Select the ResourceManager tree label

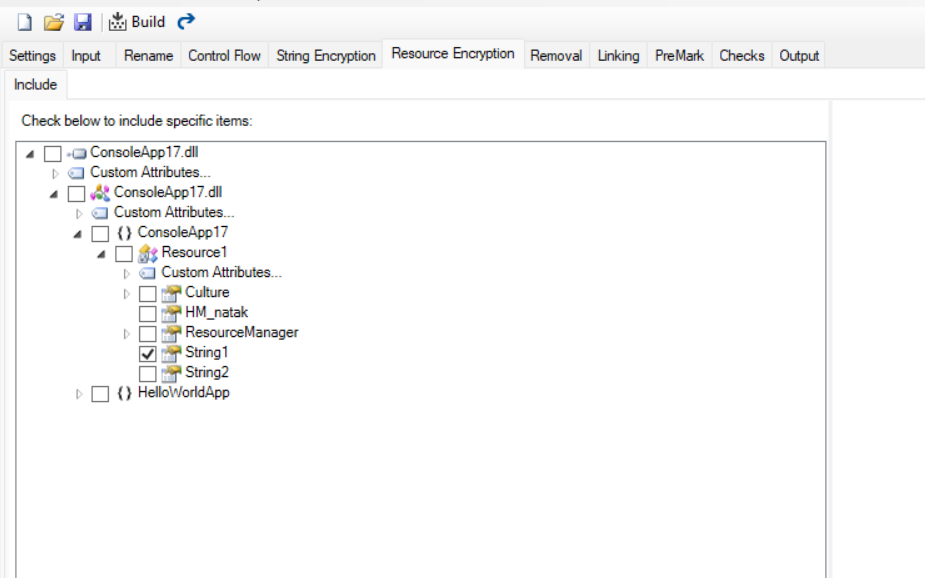[x=242, y=333]
